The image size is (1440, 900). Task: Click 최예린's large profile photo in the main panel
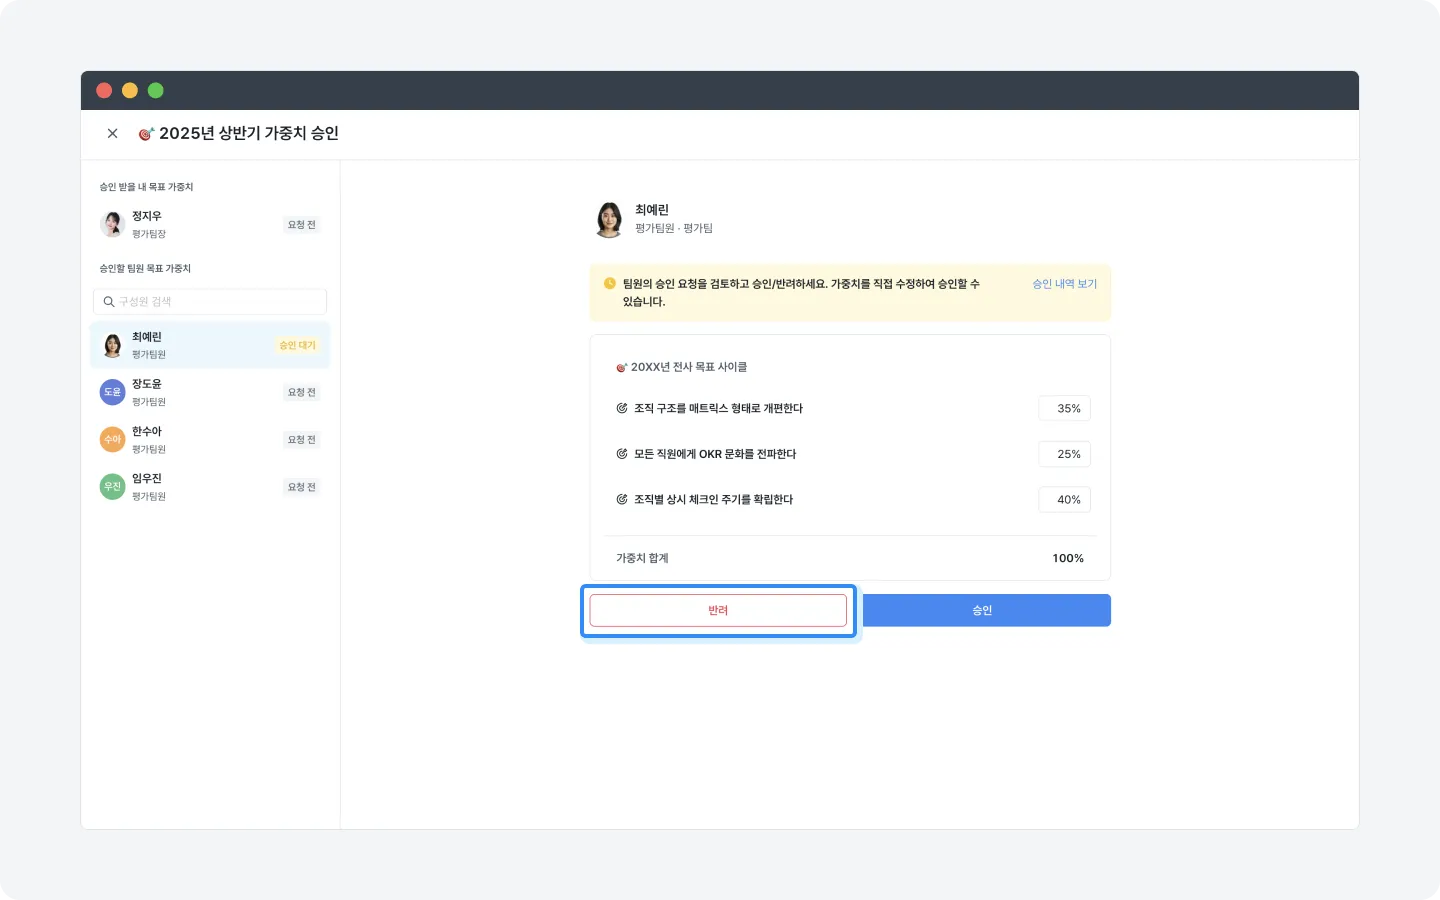click(x=609, y=219)
